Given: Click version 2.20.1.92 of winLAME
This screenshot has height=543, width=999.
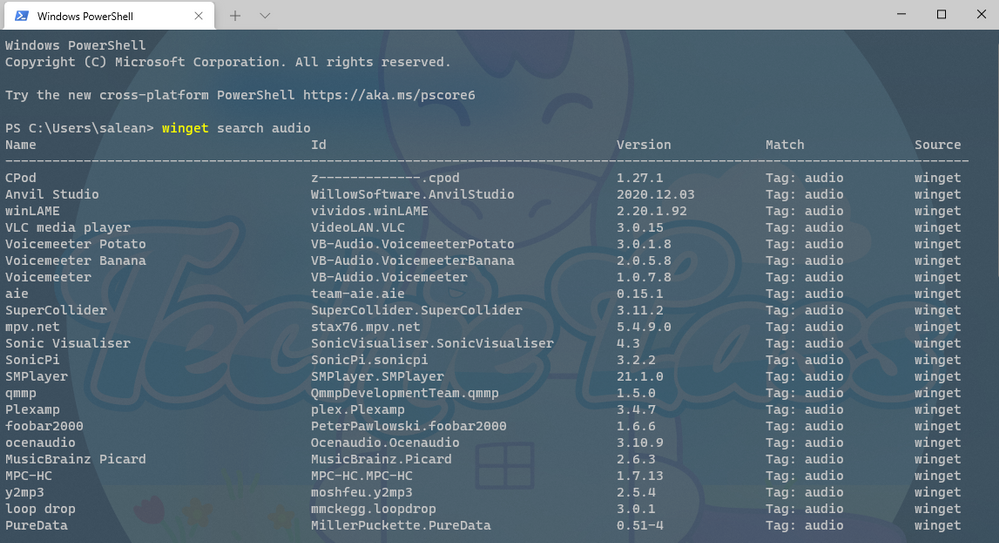Looking at the screenshot, I should [652, 211].
